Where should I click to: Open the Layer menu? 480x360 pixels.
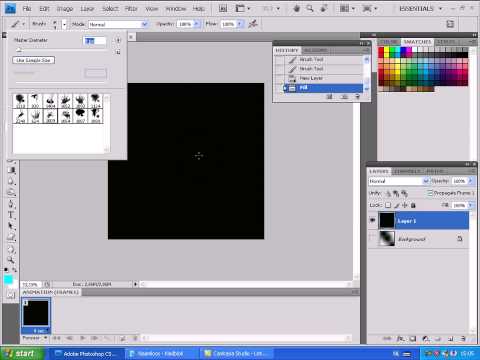click(x=87, y=9)
